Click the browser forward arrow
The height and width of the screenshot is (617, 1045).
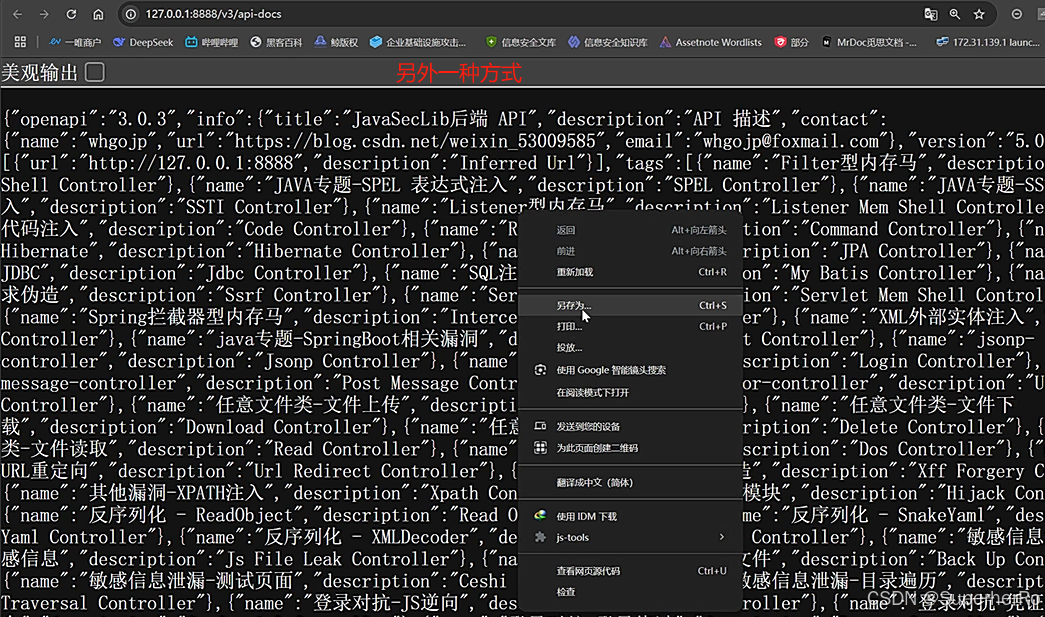point(44,14)
